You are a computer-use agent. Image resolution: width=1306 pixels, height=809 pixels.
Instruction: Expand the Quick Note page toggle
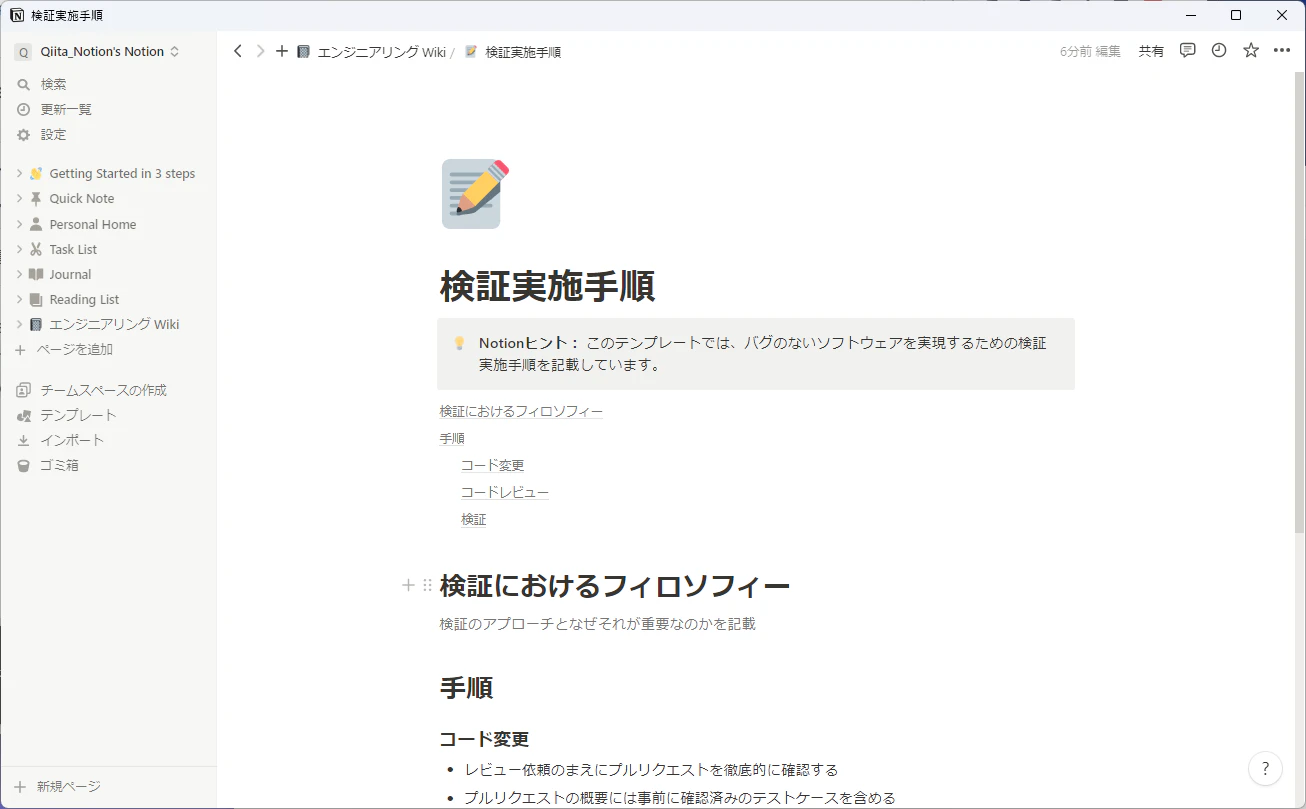pyautogui.click(x=19, y=199)
